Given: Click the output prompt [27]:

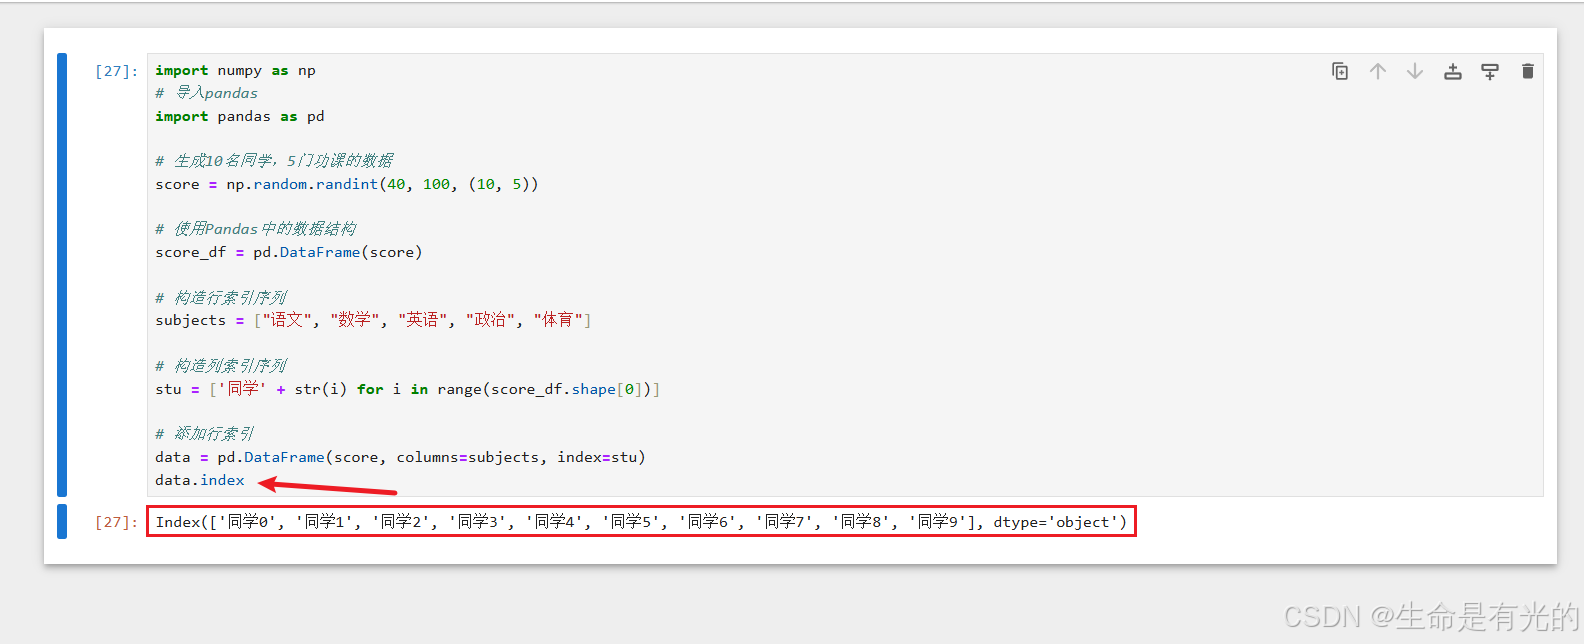Looking at the screenshot, I should point(117,522).
